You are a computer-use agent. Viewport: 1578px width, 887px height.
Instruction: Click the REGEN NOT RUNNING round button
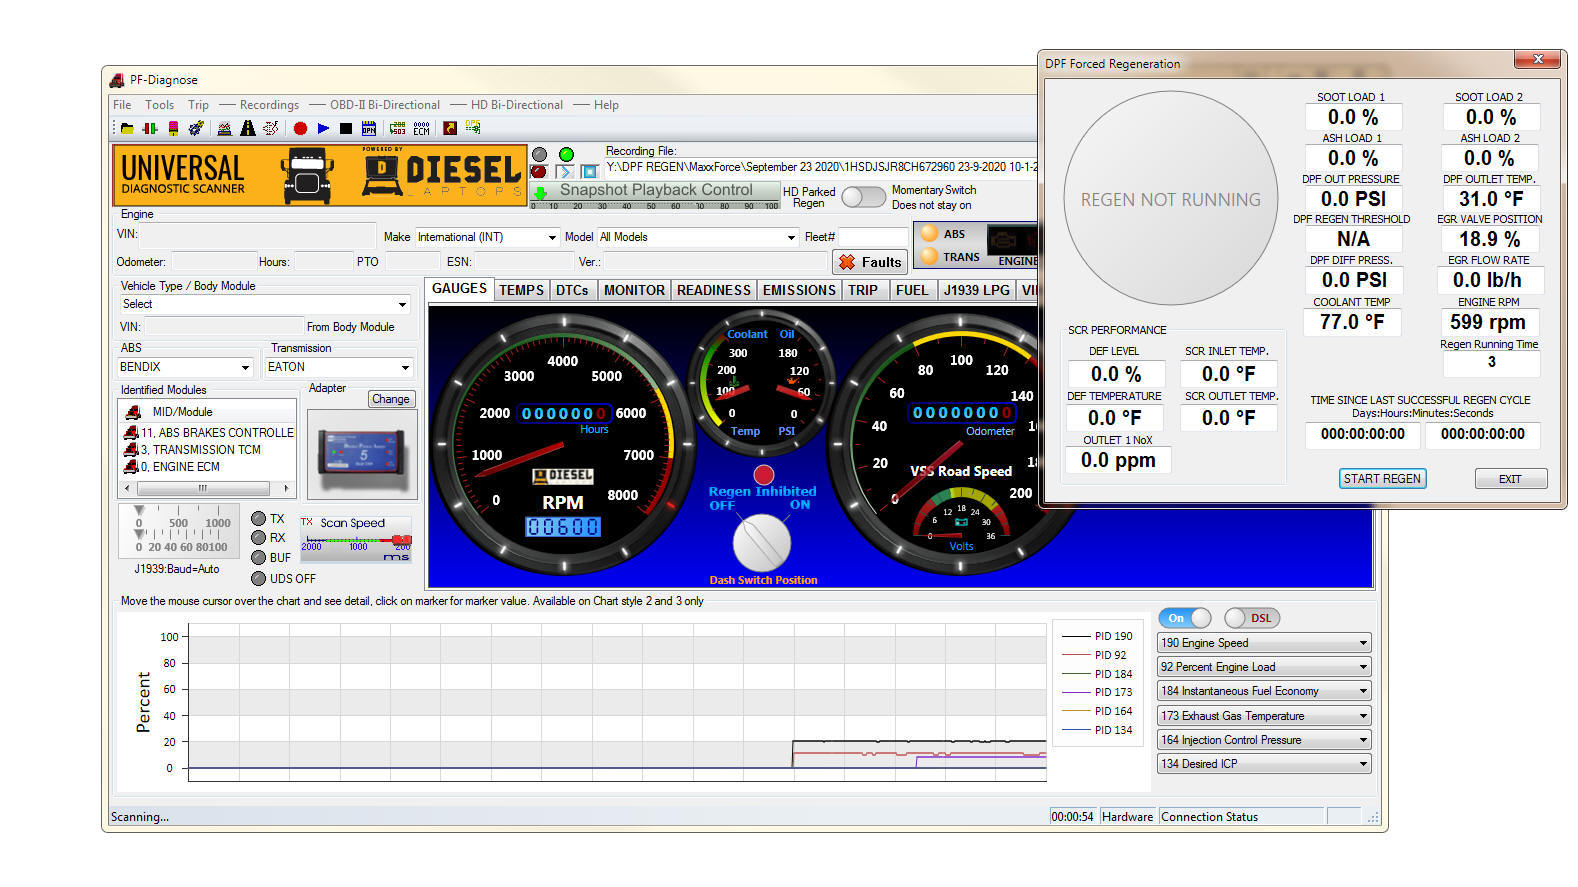(x=1171, y=199)
